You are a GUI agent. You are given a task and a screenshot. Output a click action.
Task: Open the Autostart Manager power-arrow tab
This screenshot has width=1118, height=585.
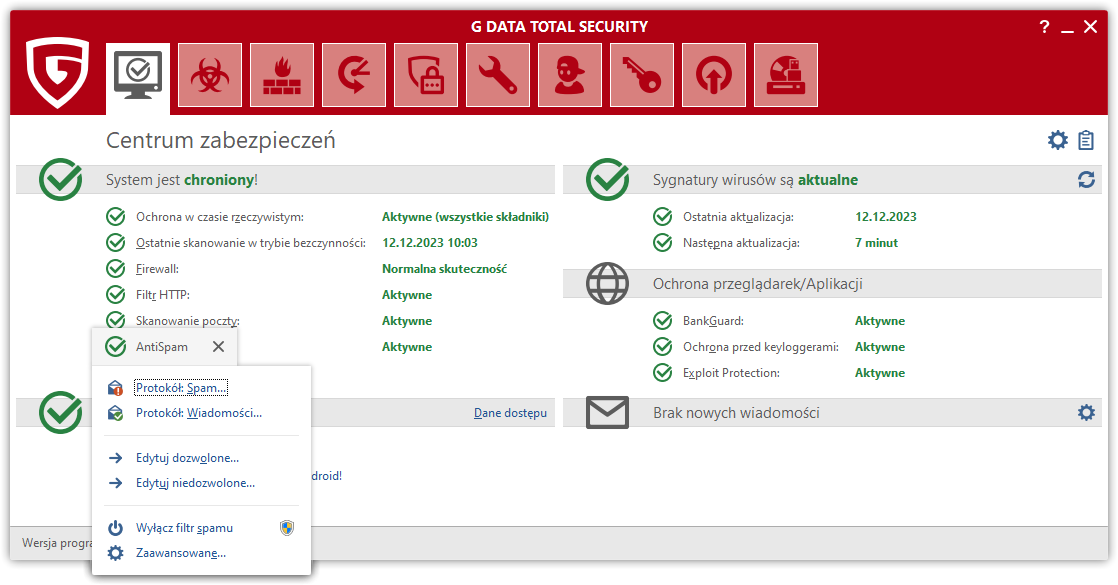(x=714, y=75)
